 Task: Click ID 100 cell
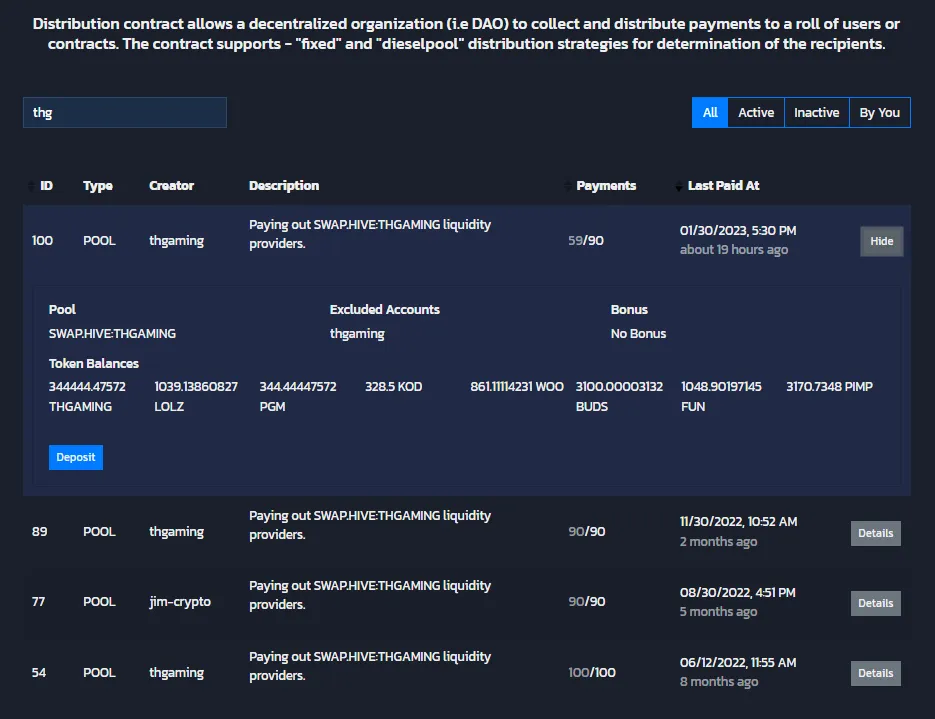pos(42,241)
